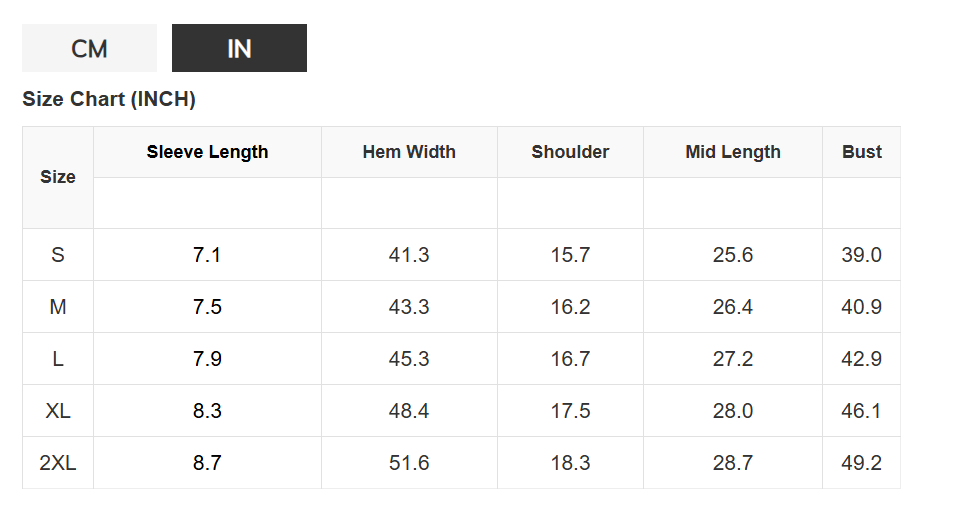This screenshot has height=507, width=960.
Task: Click the 39.0 bust value for S
Action: (x=861, y=255)
